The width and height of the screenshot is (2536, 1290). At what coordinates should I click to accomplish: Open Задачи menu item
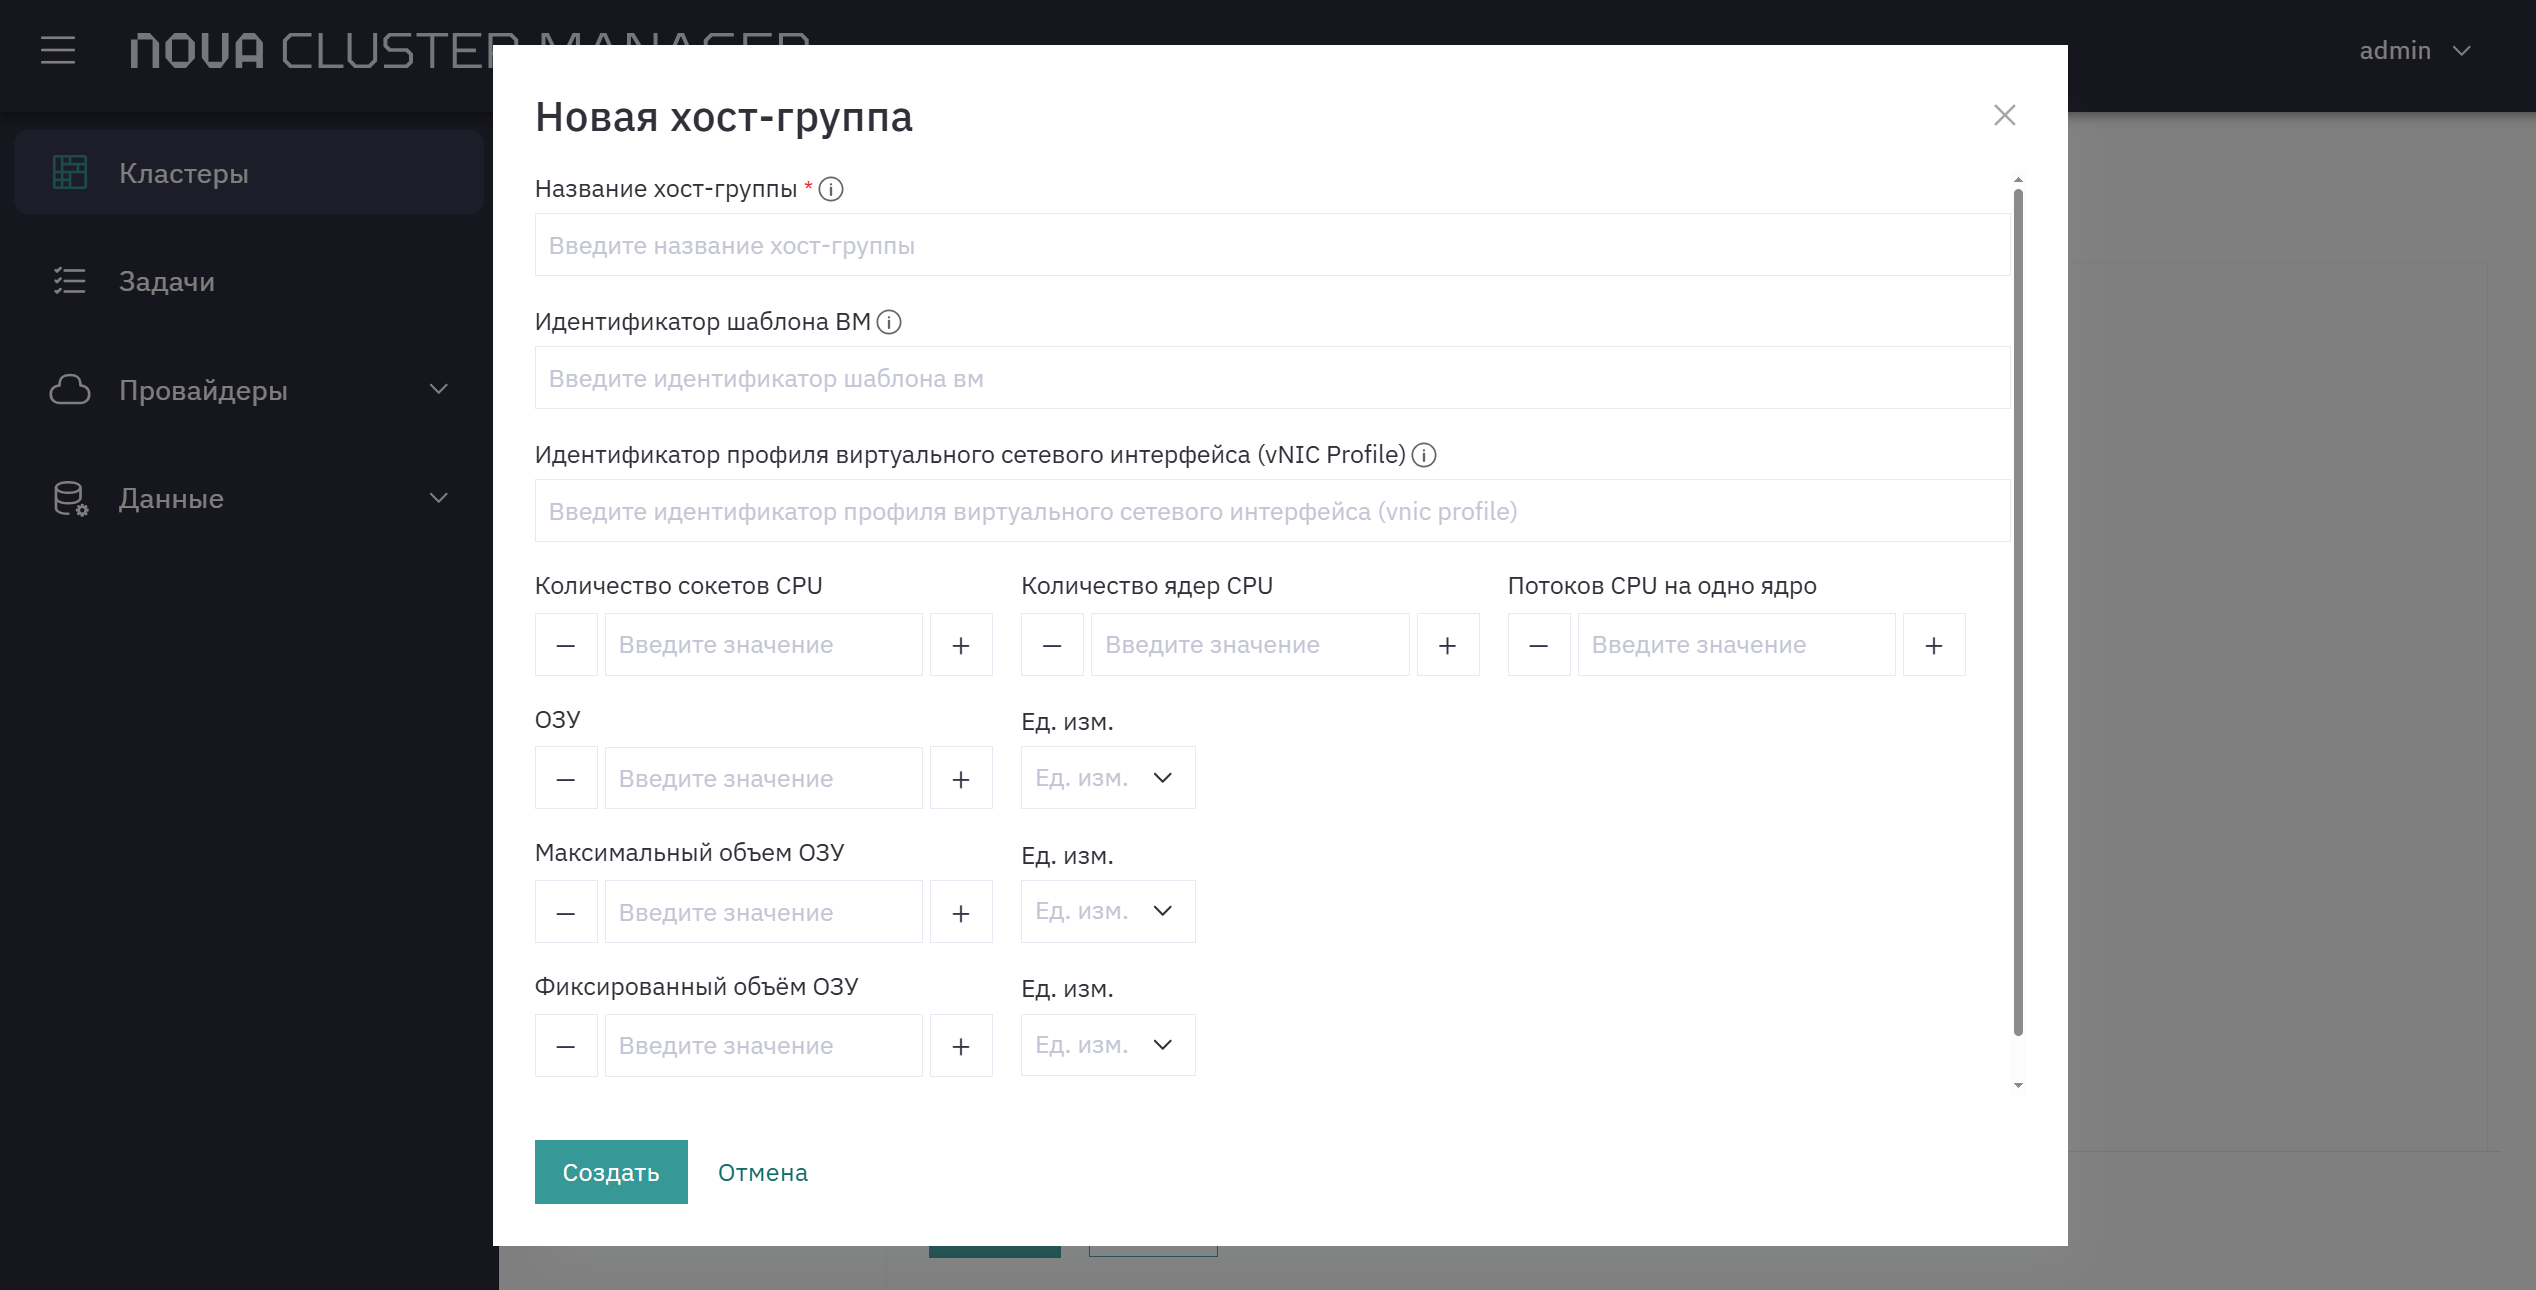coord(249,281)
